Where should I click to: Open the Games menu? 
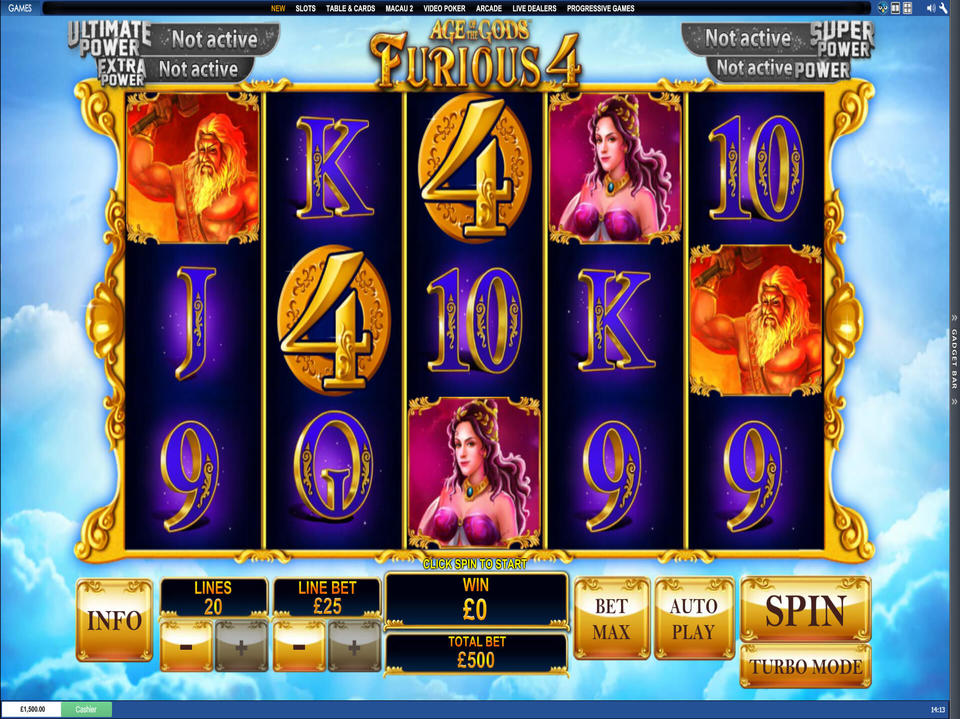[20, 8]
